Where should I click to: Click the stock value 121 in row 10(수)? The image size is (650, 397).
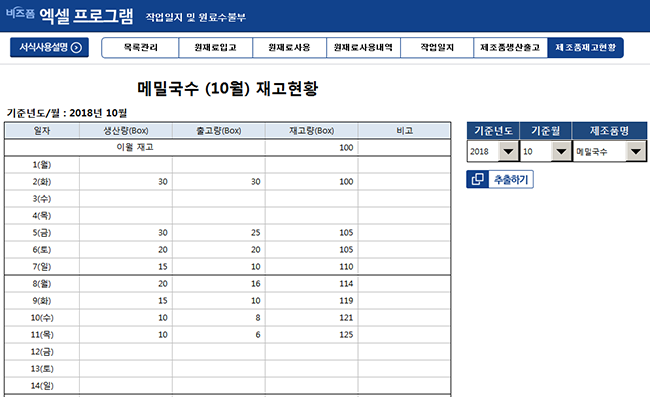pos(346,317)
